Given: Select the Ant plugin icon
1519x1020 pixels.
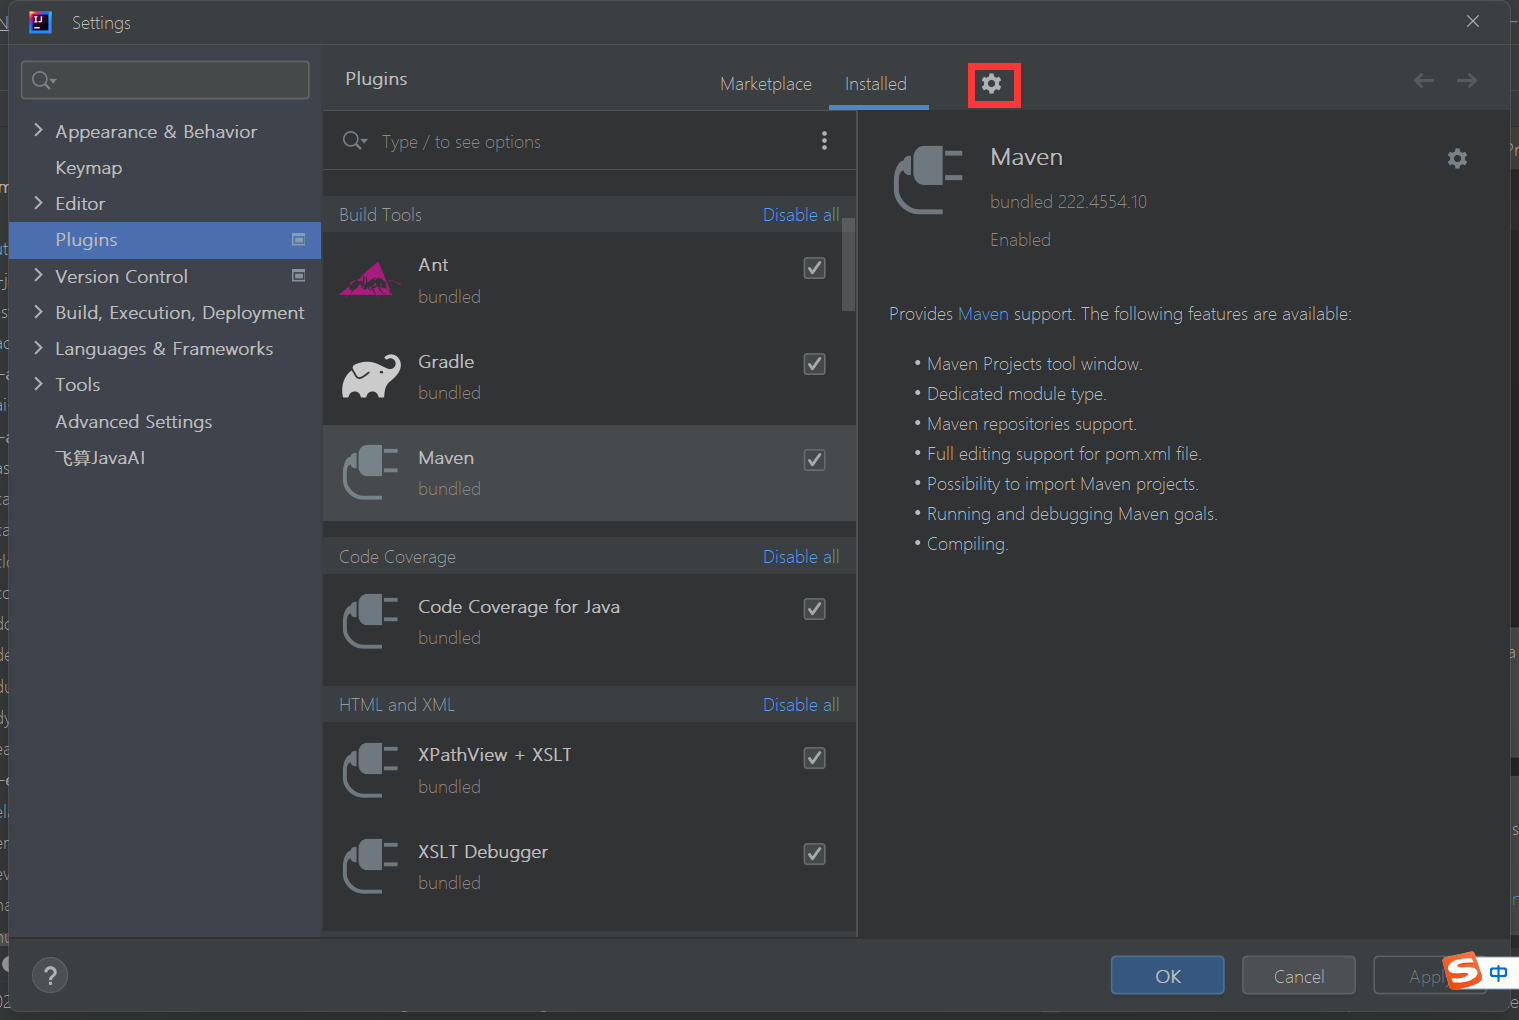Looking at the screenshot, I should pos(371,280).
